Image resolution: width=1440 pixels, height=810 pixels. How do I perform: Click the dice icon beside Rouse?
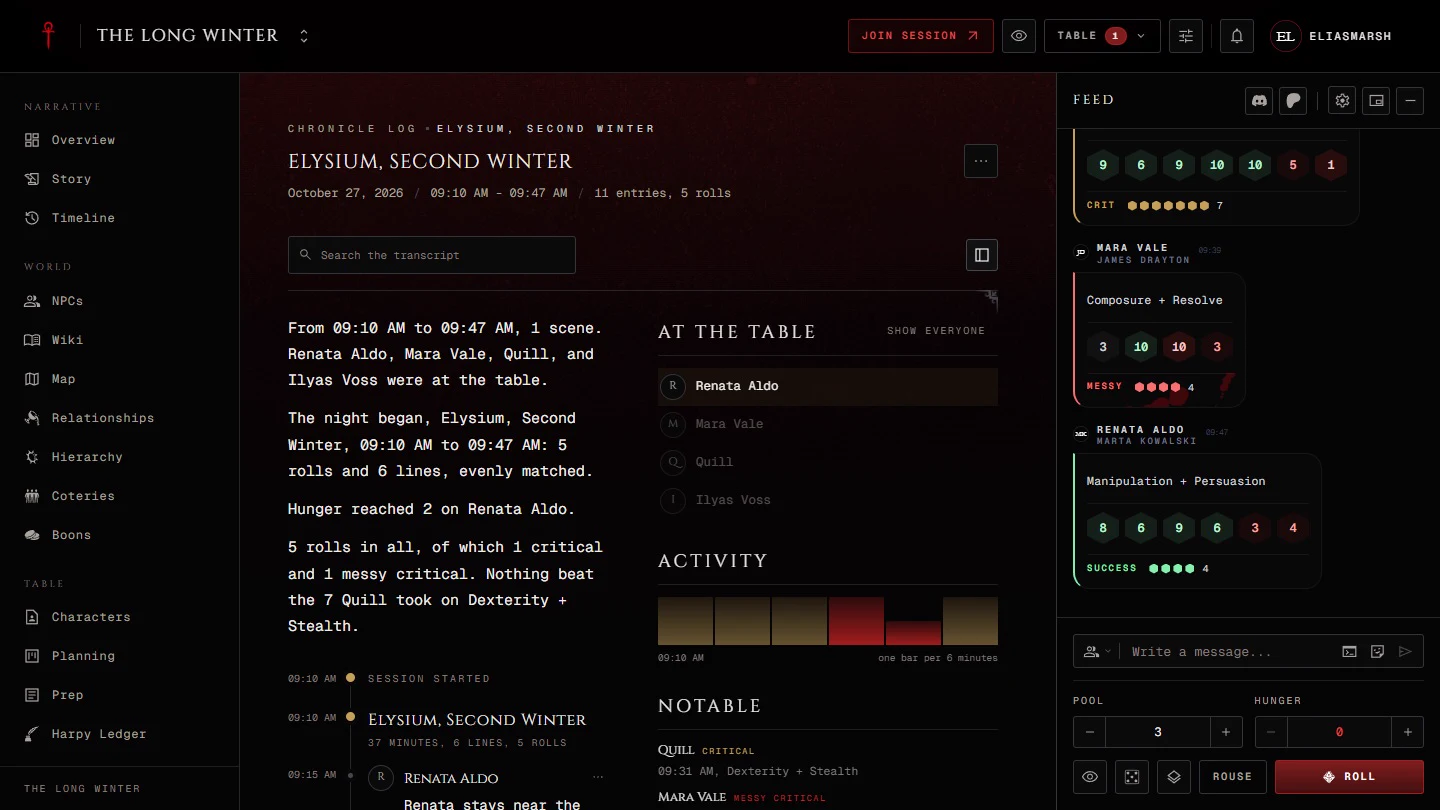point(1132,777)
